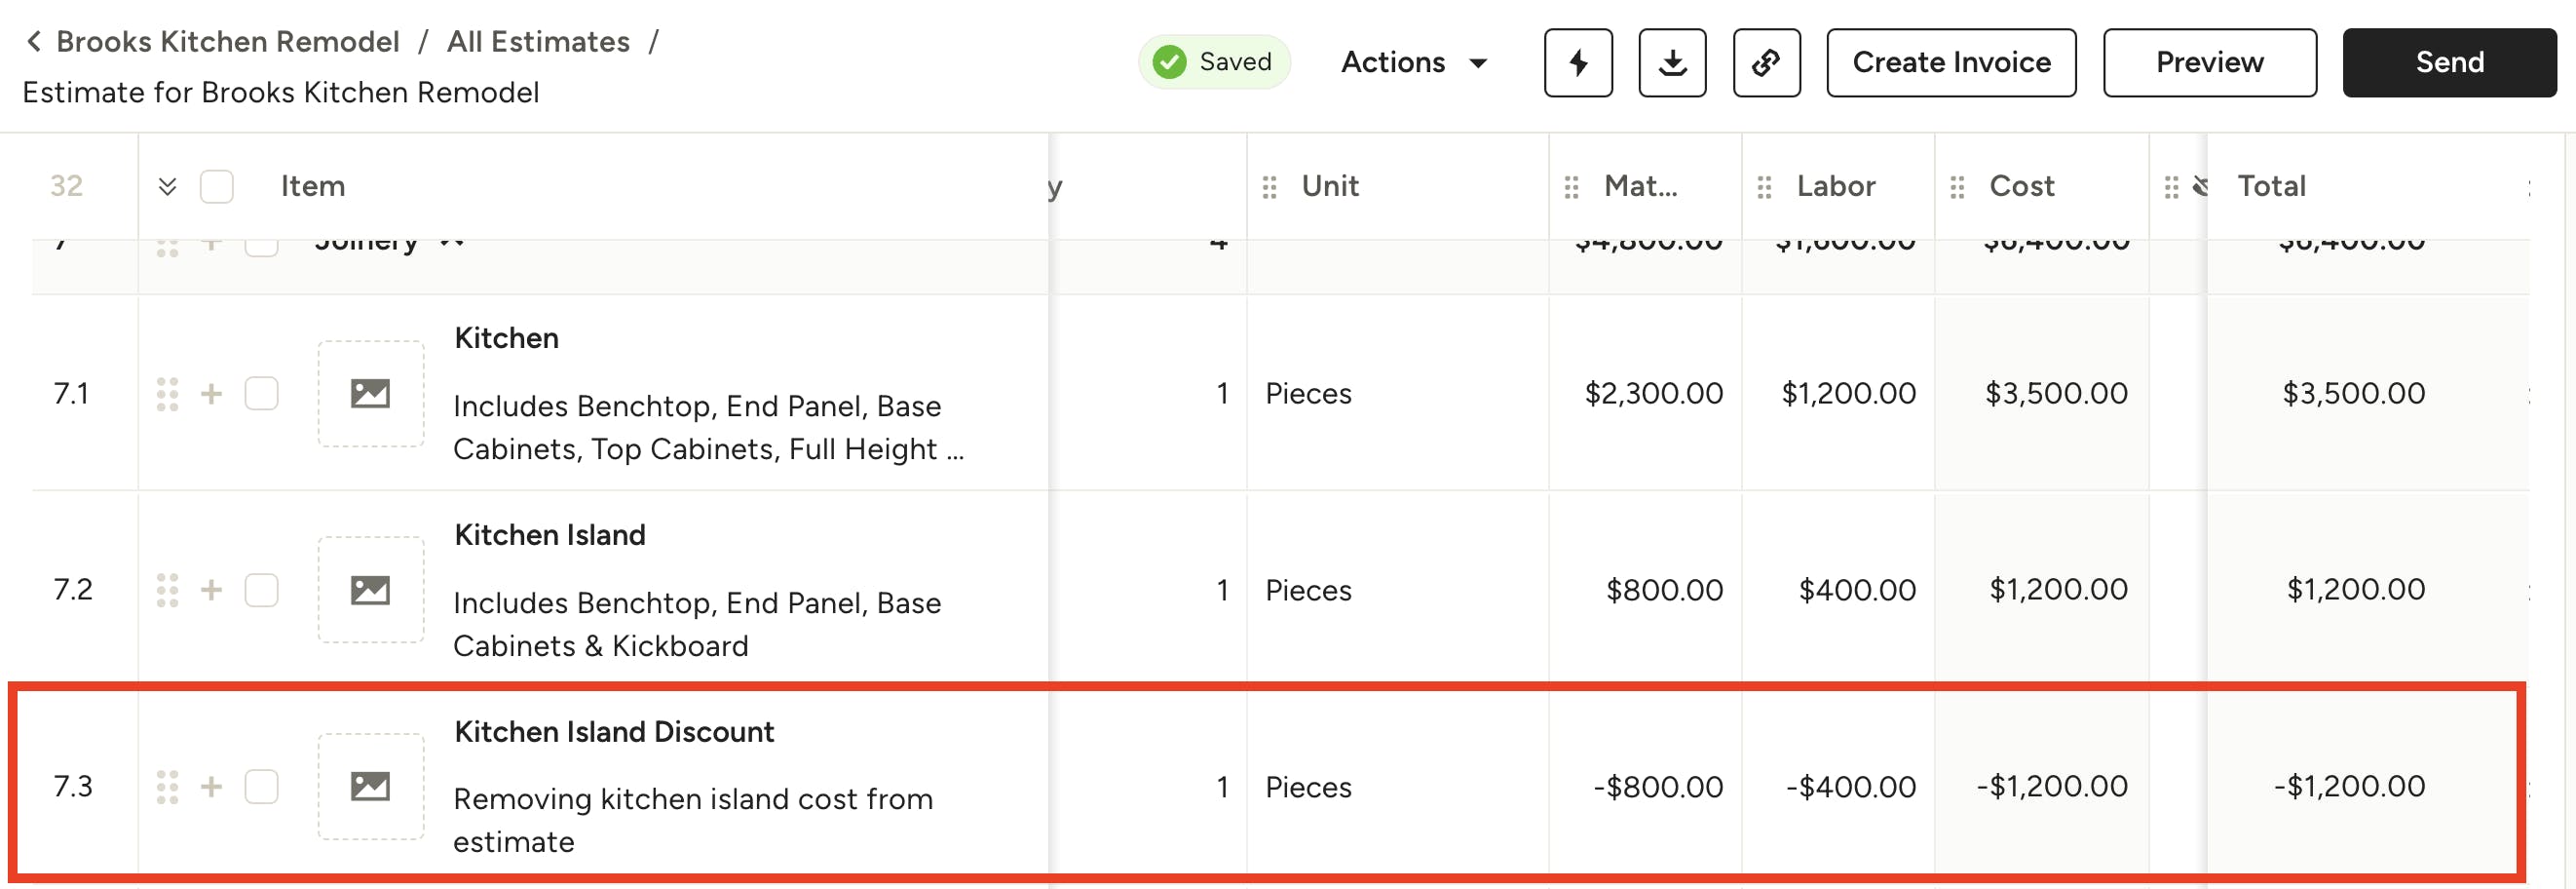The height and width of the screenshot is (889, 2576).
Task: Click the Send button
Action: [x=2448, y=62]
